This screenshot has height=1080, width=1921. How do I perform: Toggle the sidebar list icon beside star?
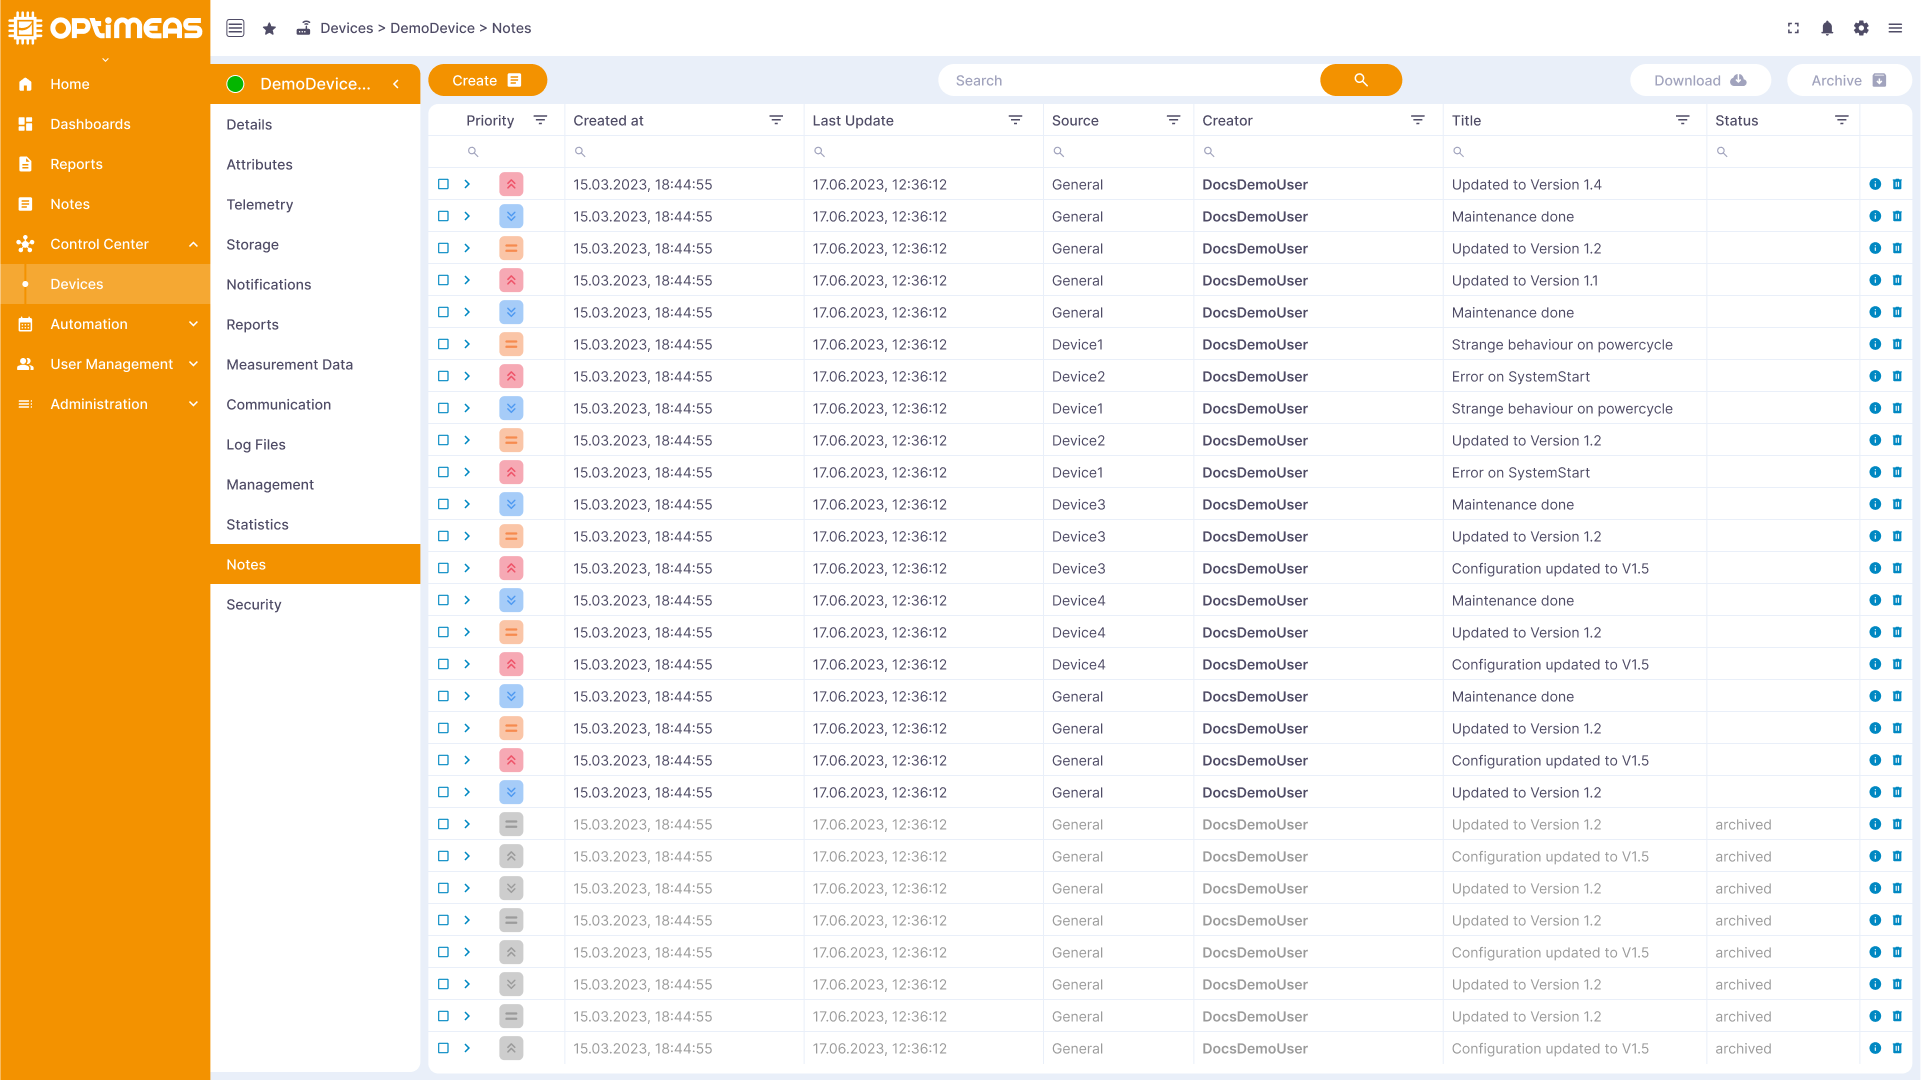click(235, 28)
